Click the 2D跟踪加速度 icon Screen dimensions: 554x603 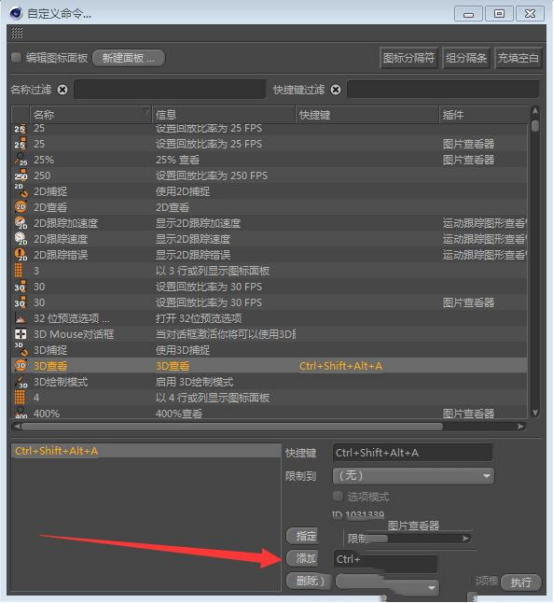coord(20,223)
